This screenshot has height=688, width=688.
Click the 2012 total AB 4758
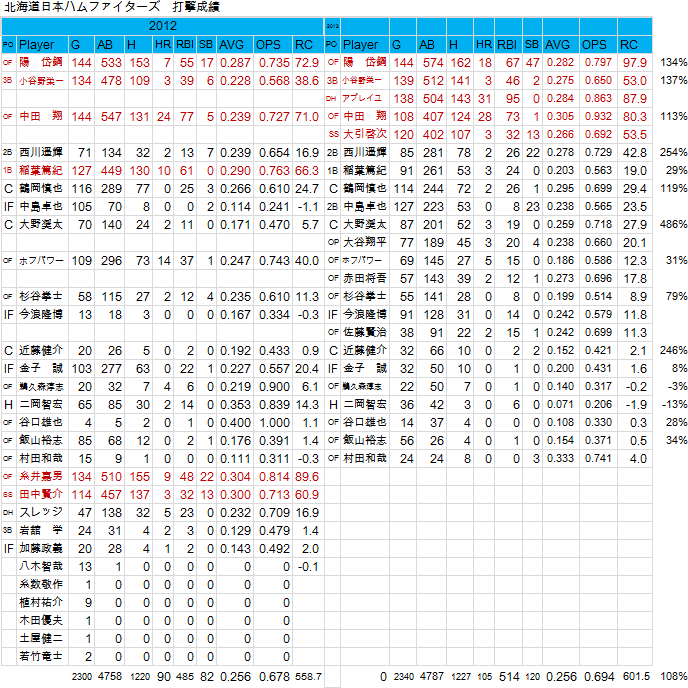click(x=110, y=677)
